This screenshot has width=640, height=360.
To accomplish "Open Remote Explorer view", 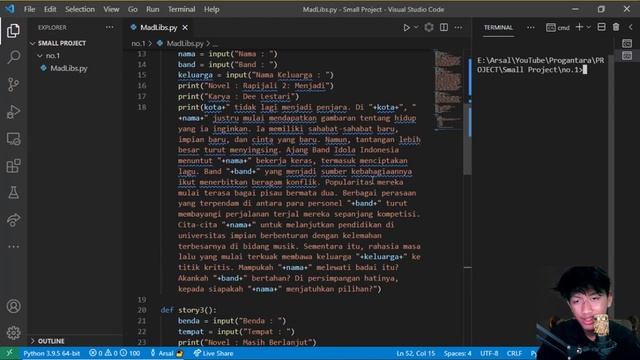I will click(13, 139).
